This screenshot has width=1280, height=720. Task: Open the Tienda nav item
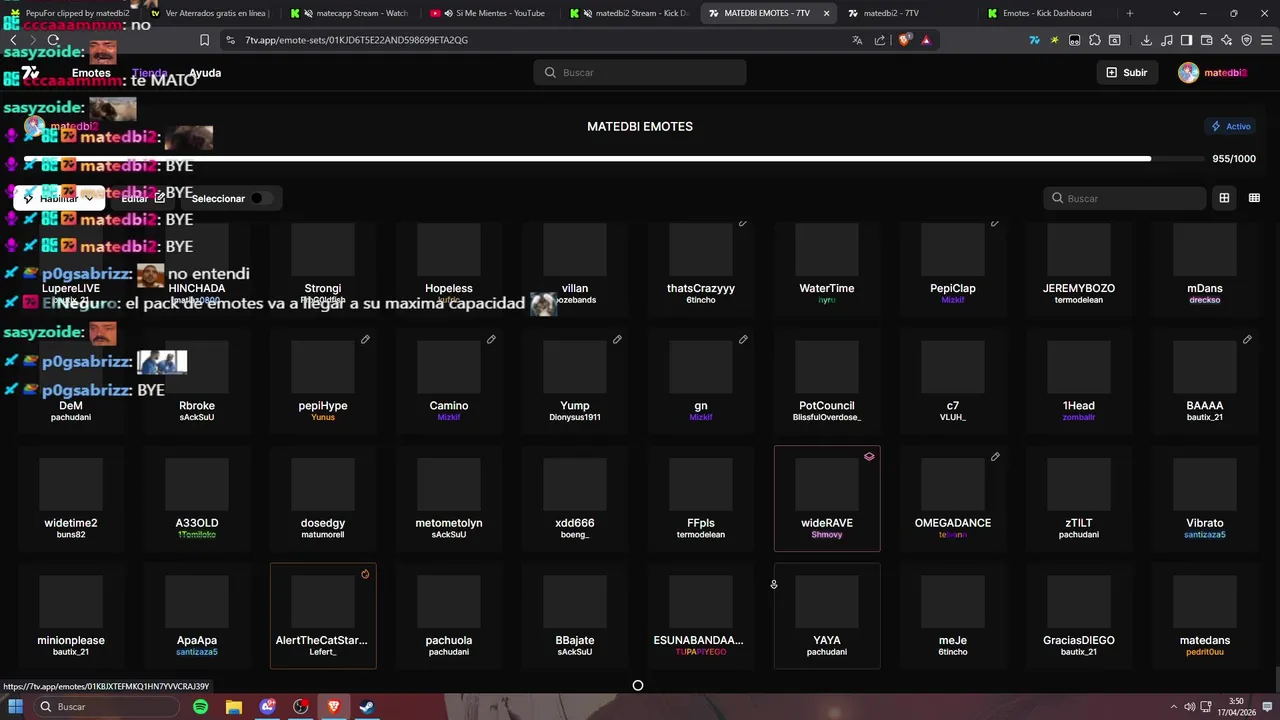pos(150,73)
